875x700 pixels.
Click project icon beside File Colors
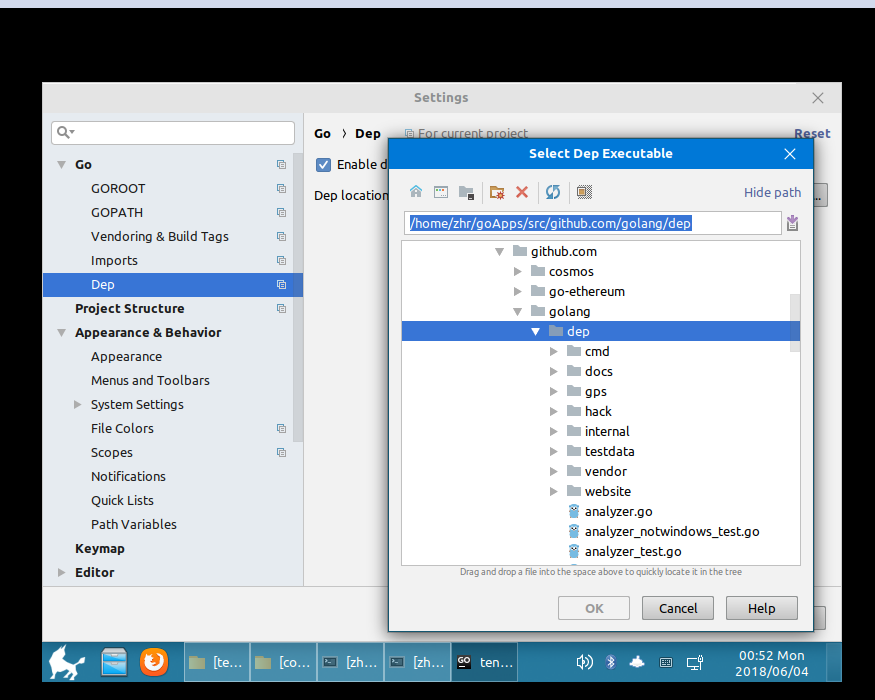click(281, 429)
